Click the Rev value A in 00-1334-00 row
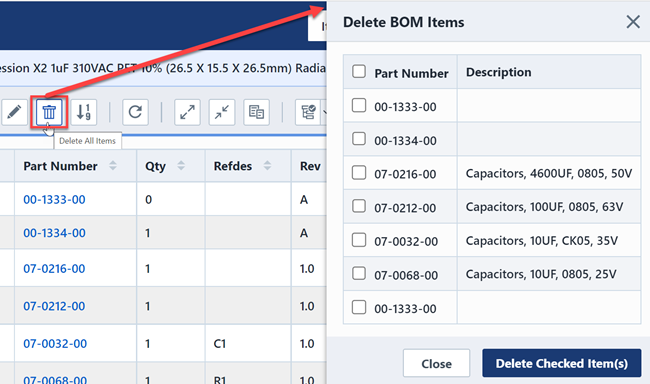 [x=304, y=233]
